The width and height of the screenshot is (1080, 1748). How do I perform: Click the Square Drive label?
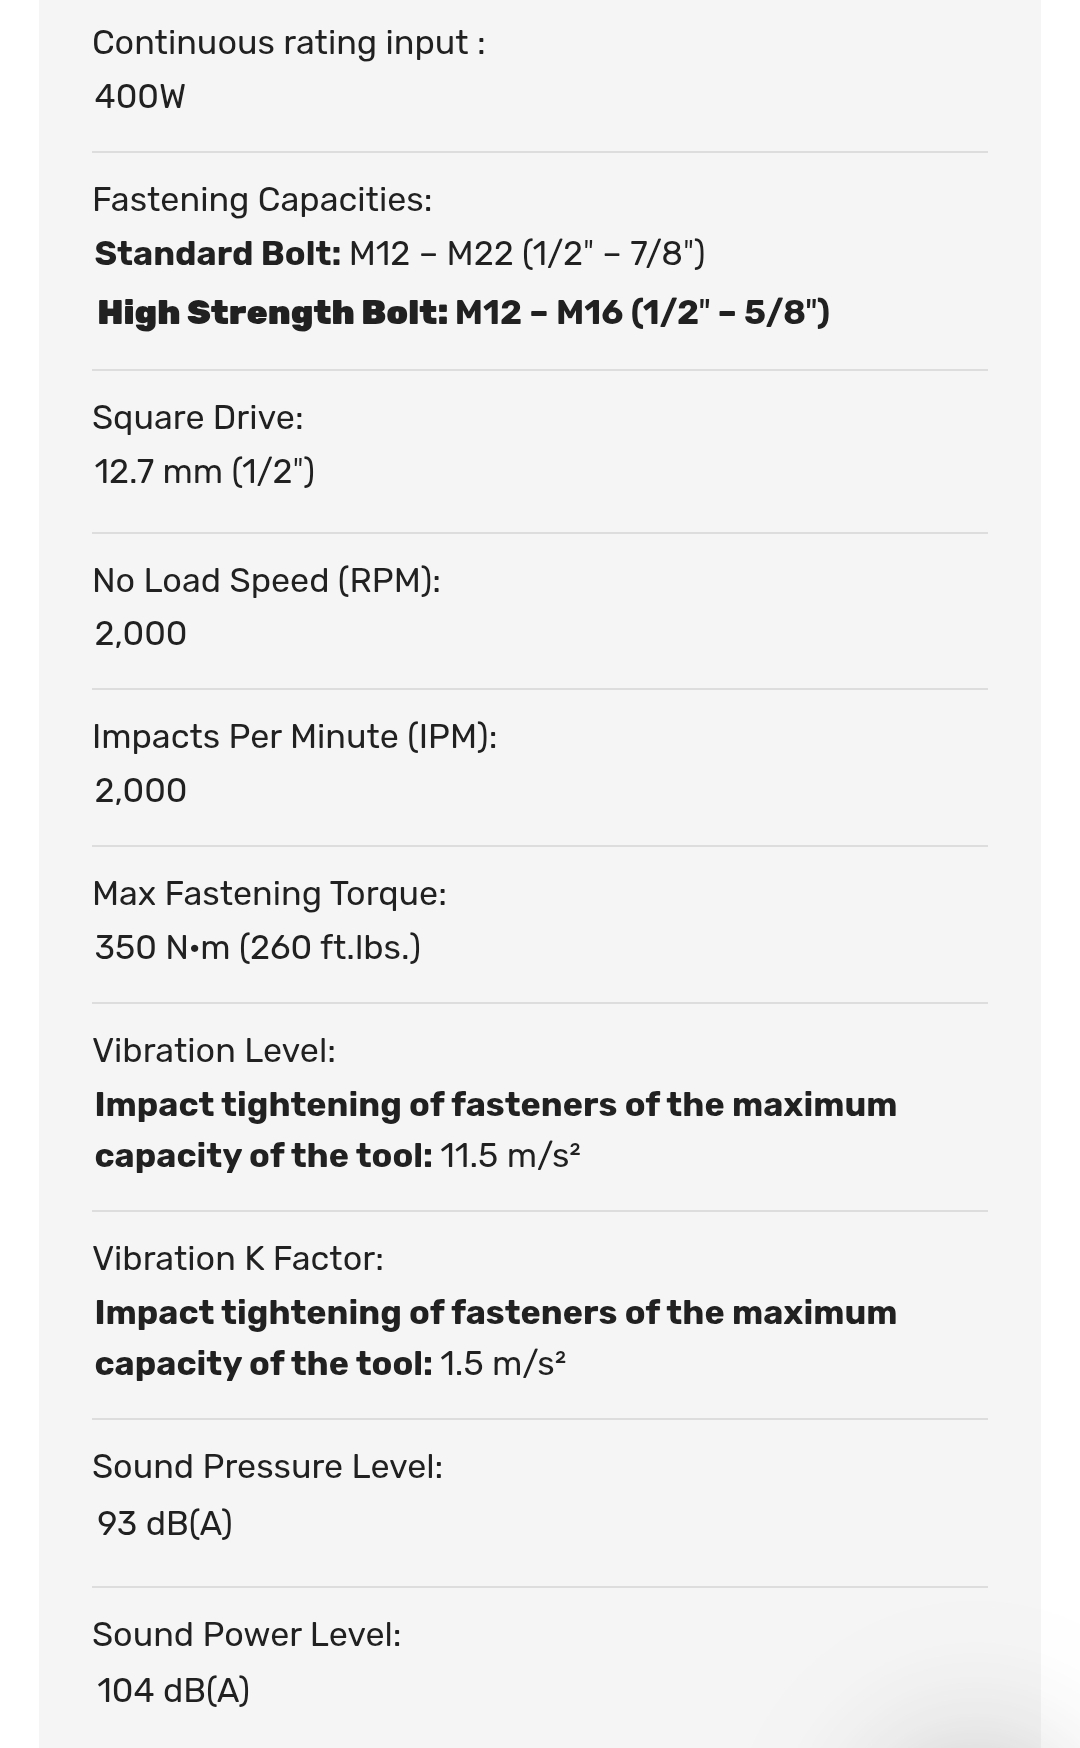[x=197, y=418]
